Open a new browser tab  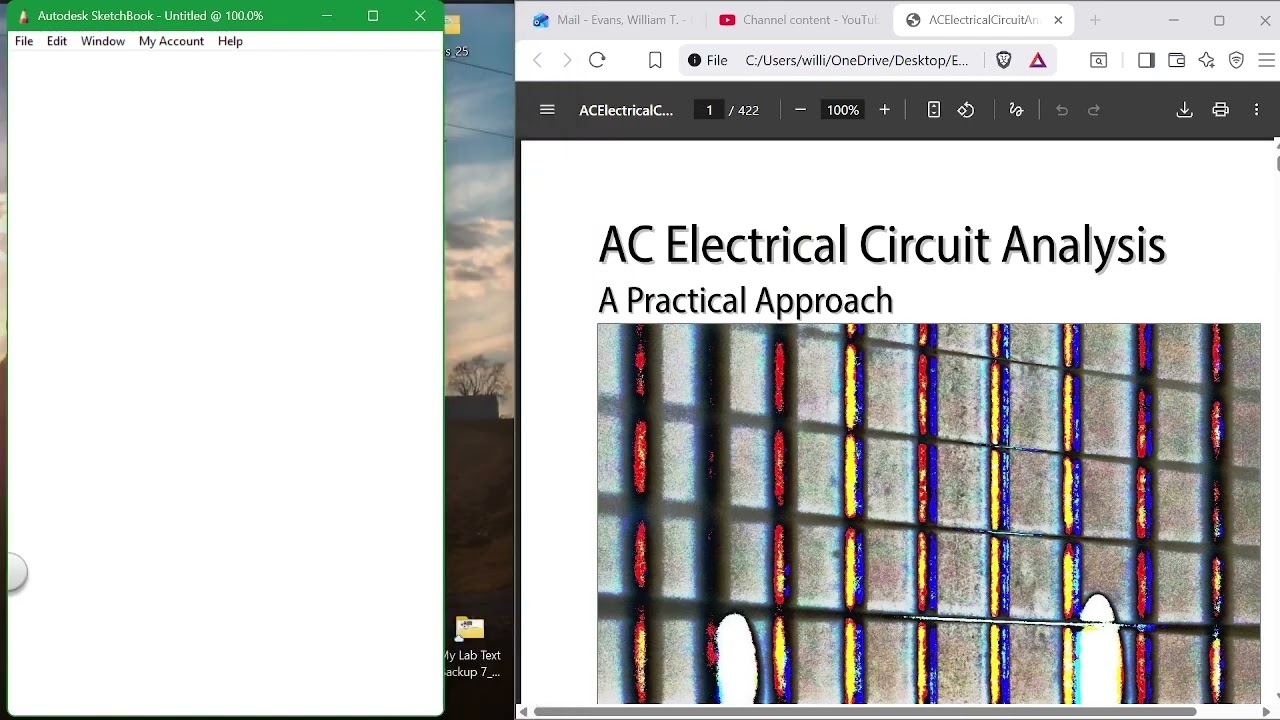point(1095,20)
